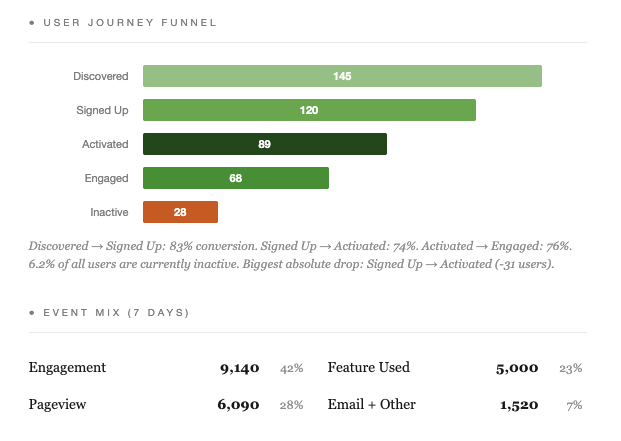Click the Event Mix (7 Days) heading
The height and width of the screenshot is (441, 621).
click(x=116, y=313)
